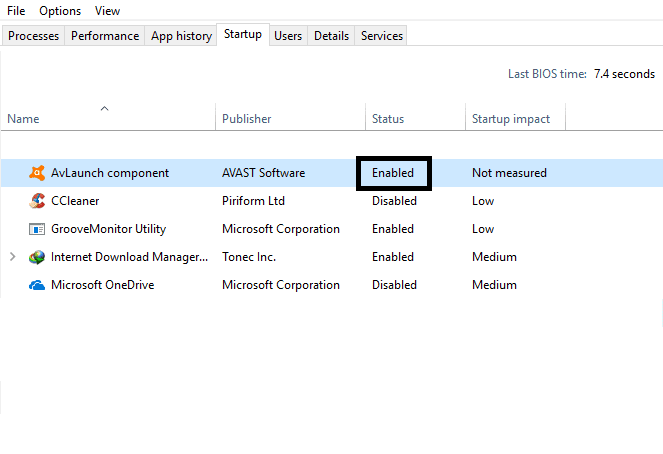Select the CCleaner Disabled status cell

[x=394, y=201]
